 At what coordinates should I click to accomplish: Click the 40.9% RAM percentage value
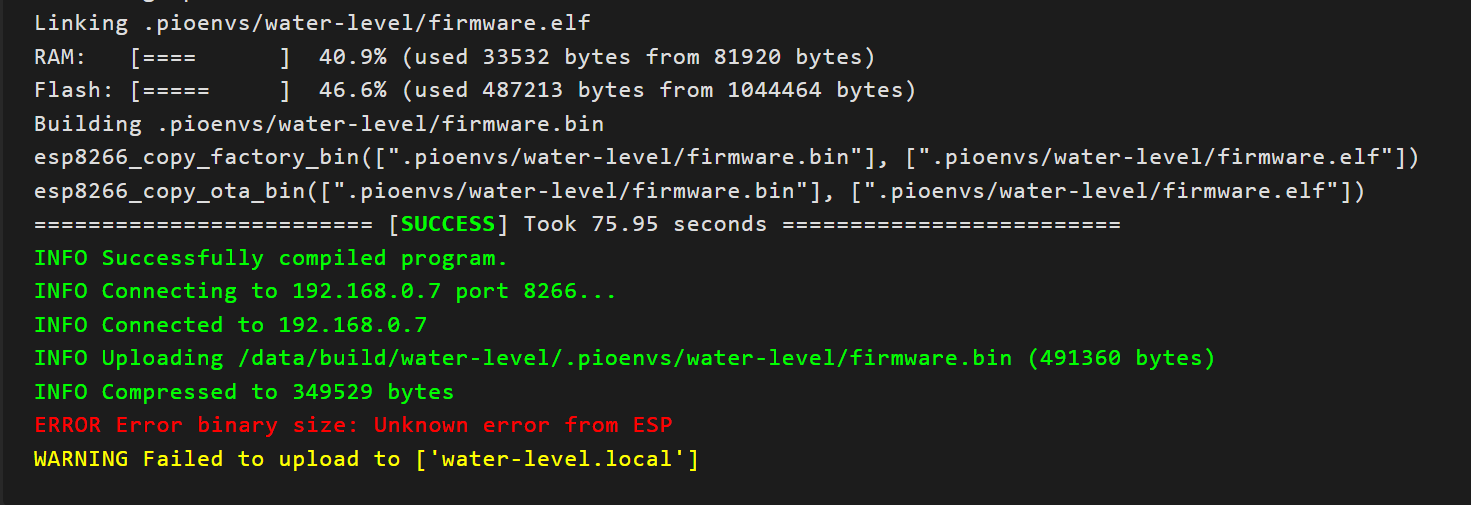click(x=352, y=56)
